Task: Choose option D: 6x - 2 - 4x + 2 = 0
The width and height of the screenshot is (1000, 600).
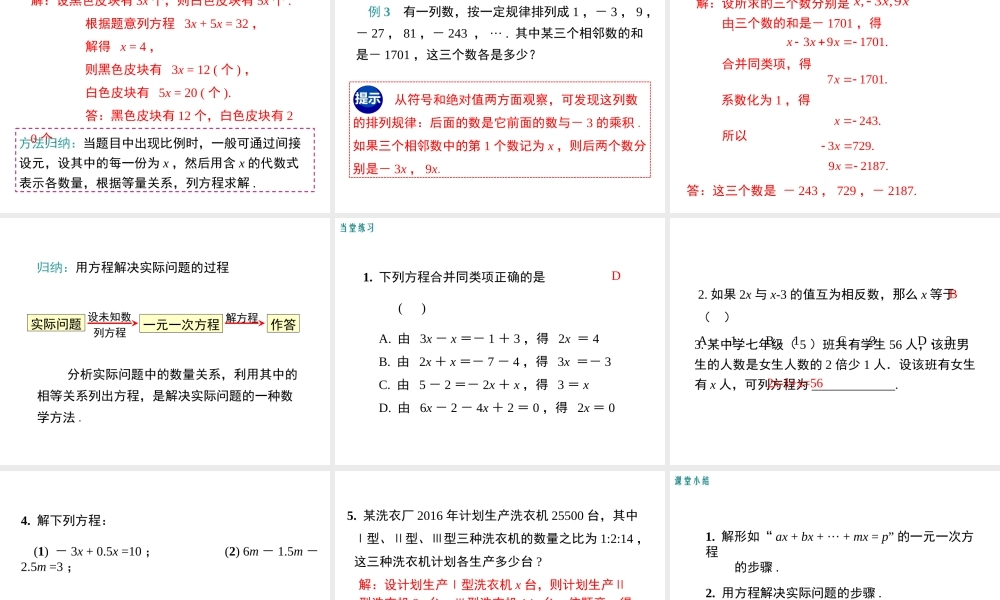Action: coord(497,408)
